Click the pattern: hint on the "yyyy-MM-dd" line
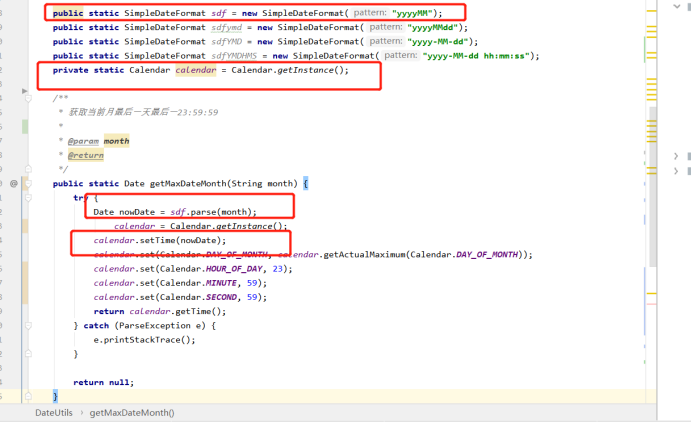This screenshot has height=422, width=692. click(386, 41)
